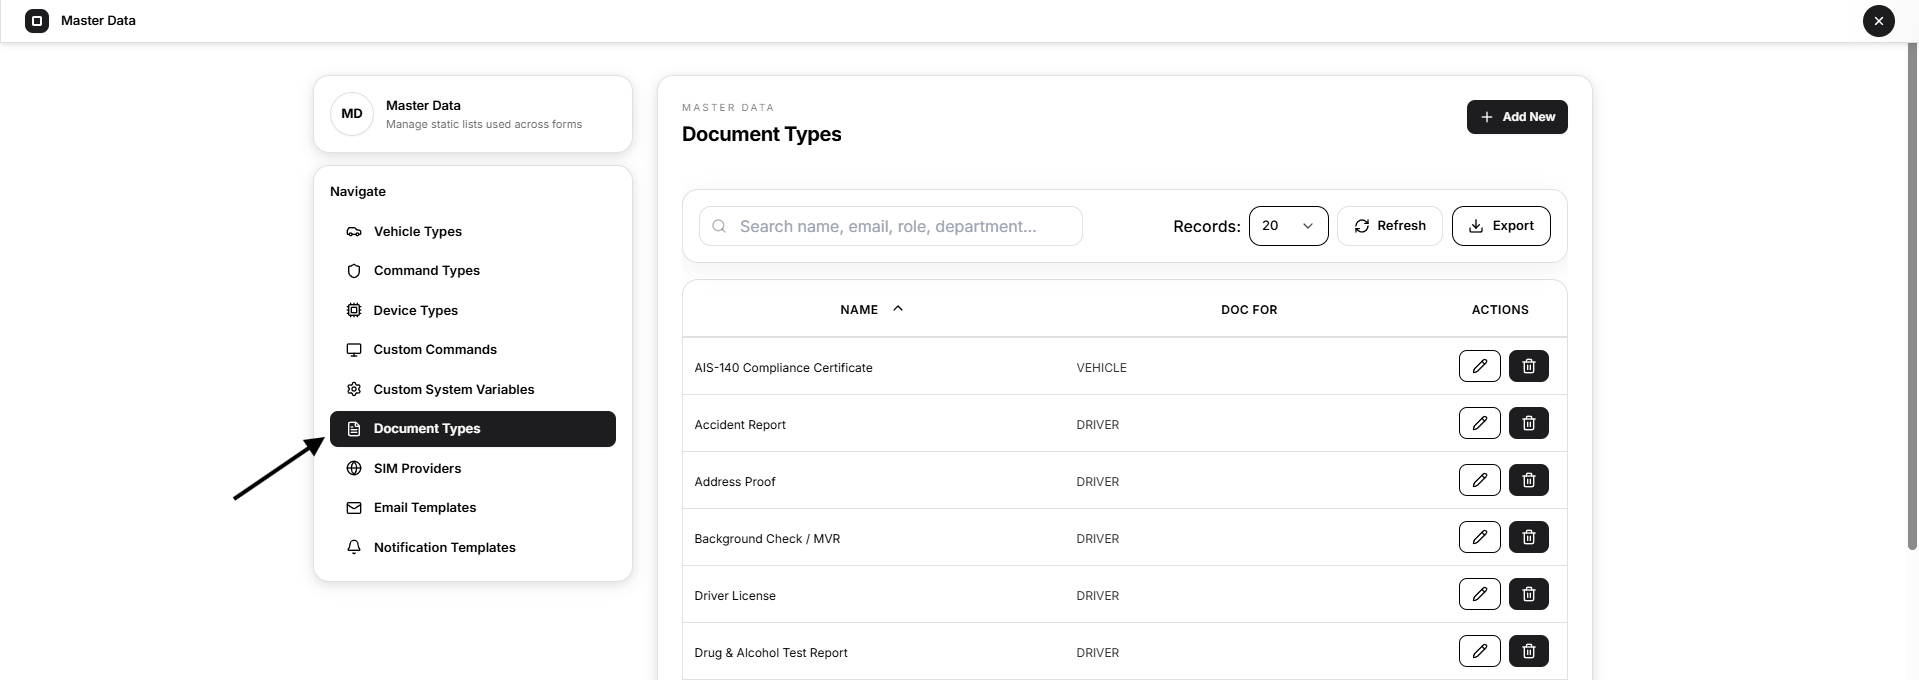Click the DOC FOR column header
1919x680 pixels.
(x=1249, y=310)
